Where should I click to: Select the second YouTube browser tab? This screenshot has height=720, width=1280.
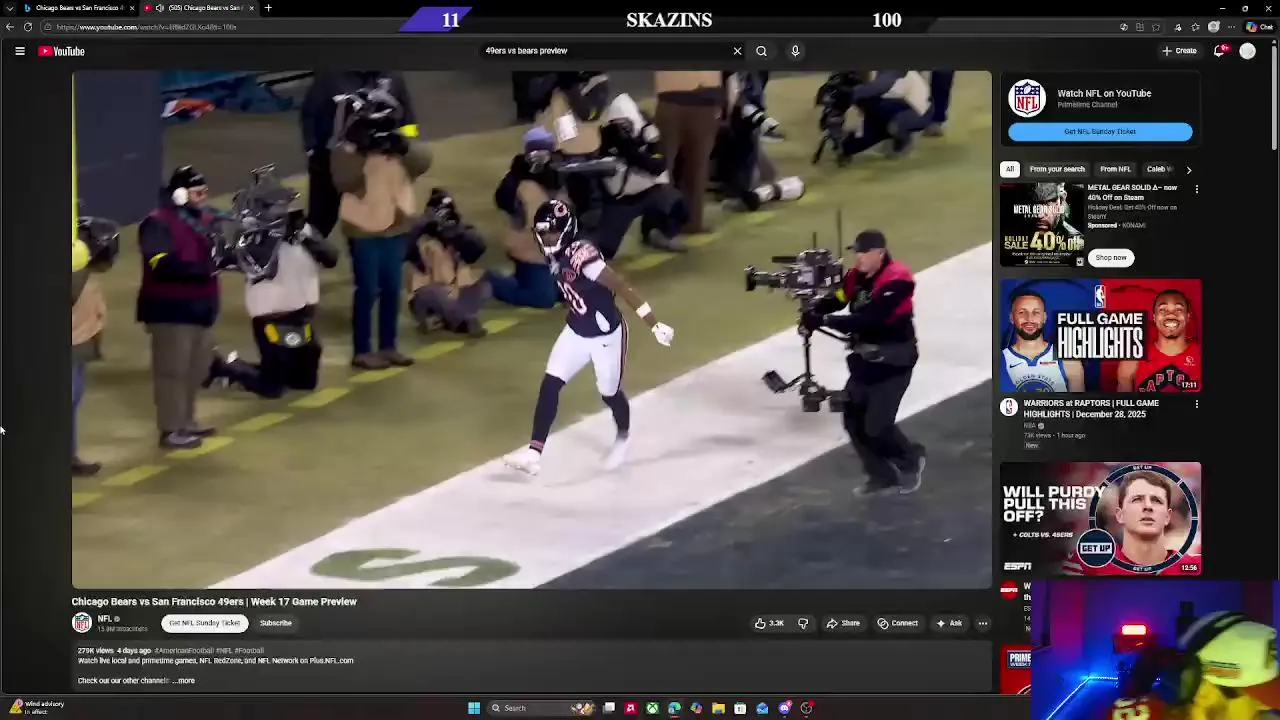coord(200,8)
